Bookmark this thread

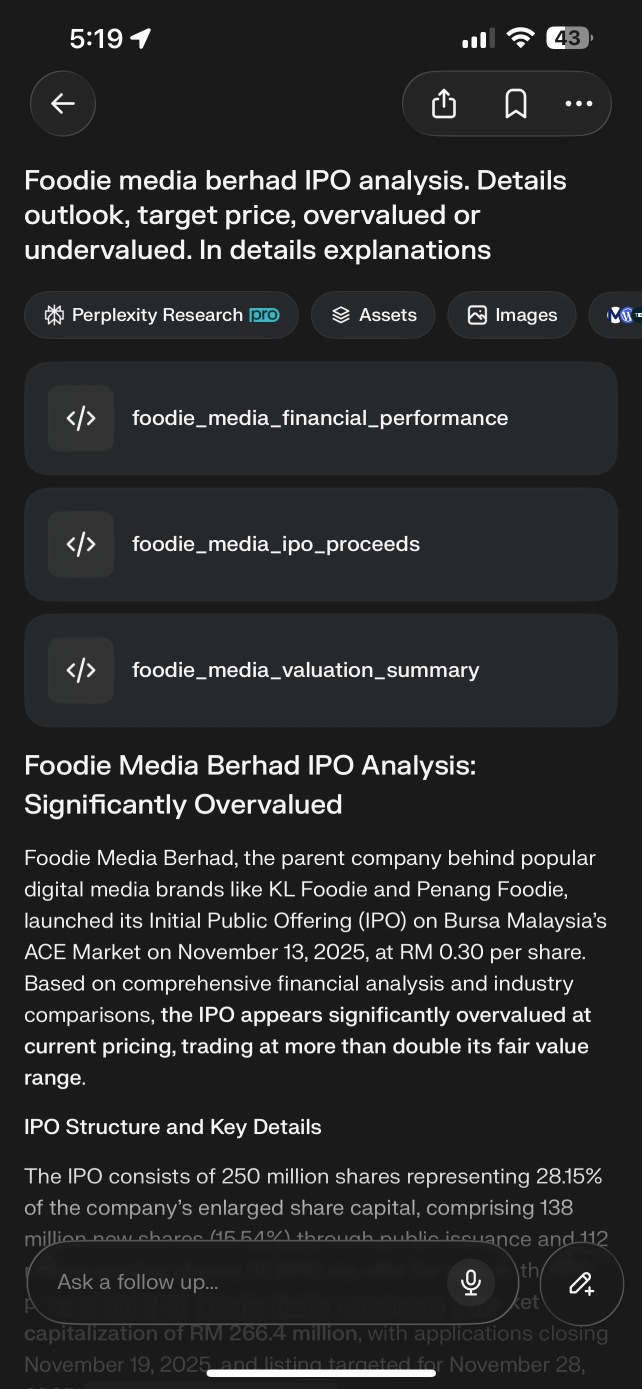click(516, 103)
